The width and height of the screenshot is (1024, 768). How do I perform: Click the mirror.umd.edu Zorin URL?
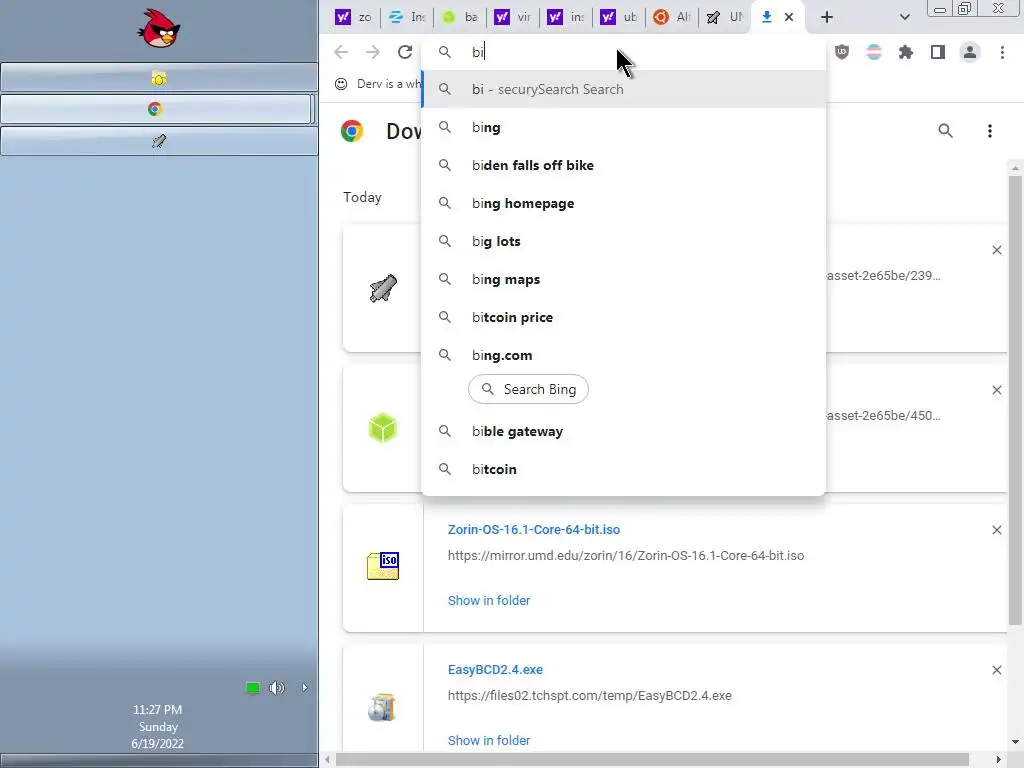tap(626, 556)
